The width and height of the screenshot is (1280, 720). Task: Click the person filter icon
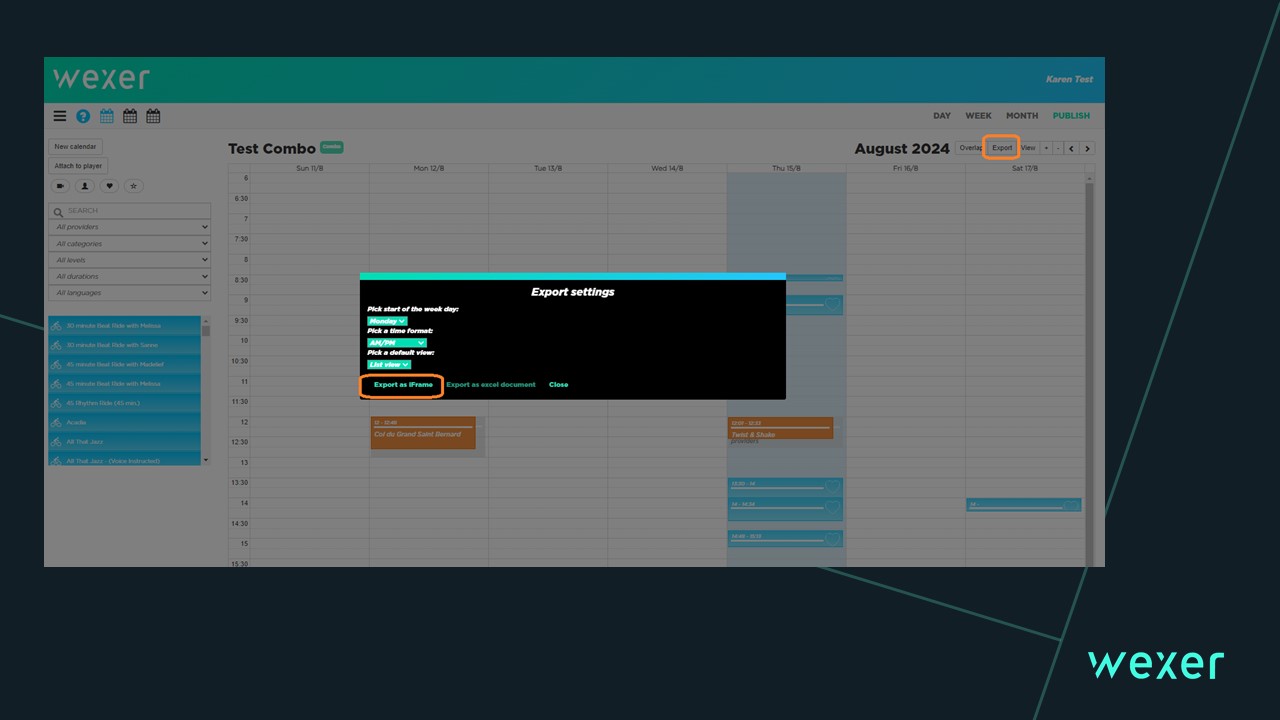click(85, 186)
